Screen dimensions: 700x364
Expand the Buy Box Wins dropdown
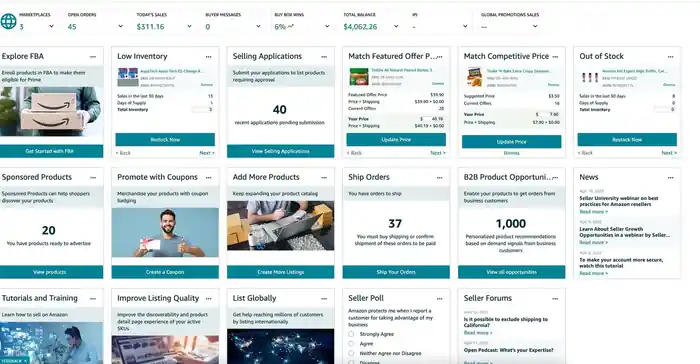327,26
